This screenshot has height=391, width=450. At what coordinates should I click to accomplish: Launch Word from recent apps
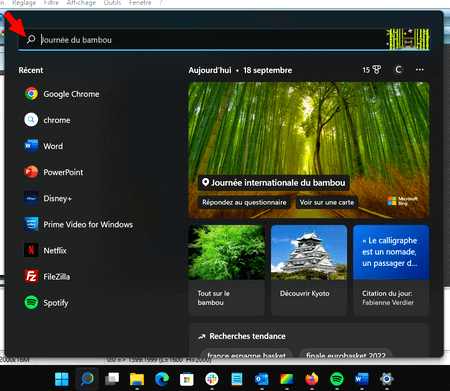[x=44, y=146]
